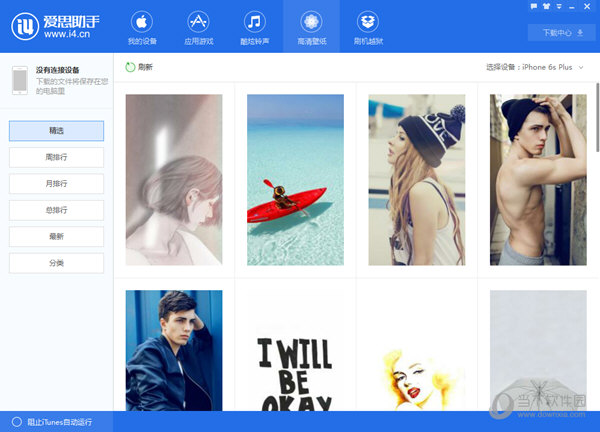The height and width of the screenshot is (432, 600).
Task: Open the red kayak ocean wallpaper
Action: [295, 180]
